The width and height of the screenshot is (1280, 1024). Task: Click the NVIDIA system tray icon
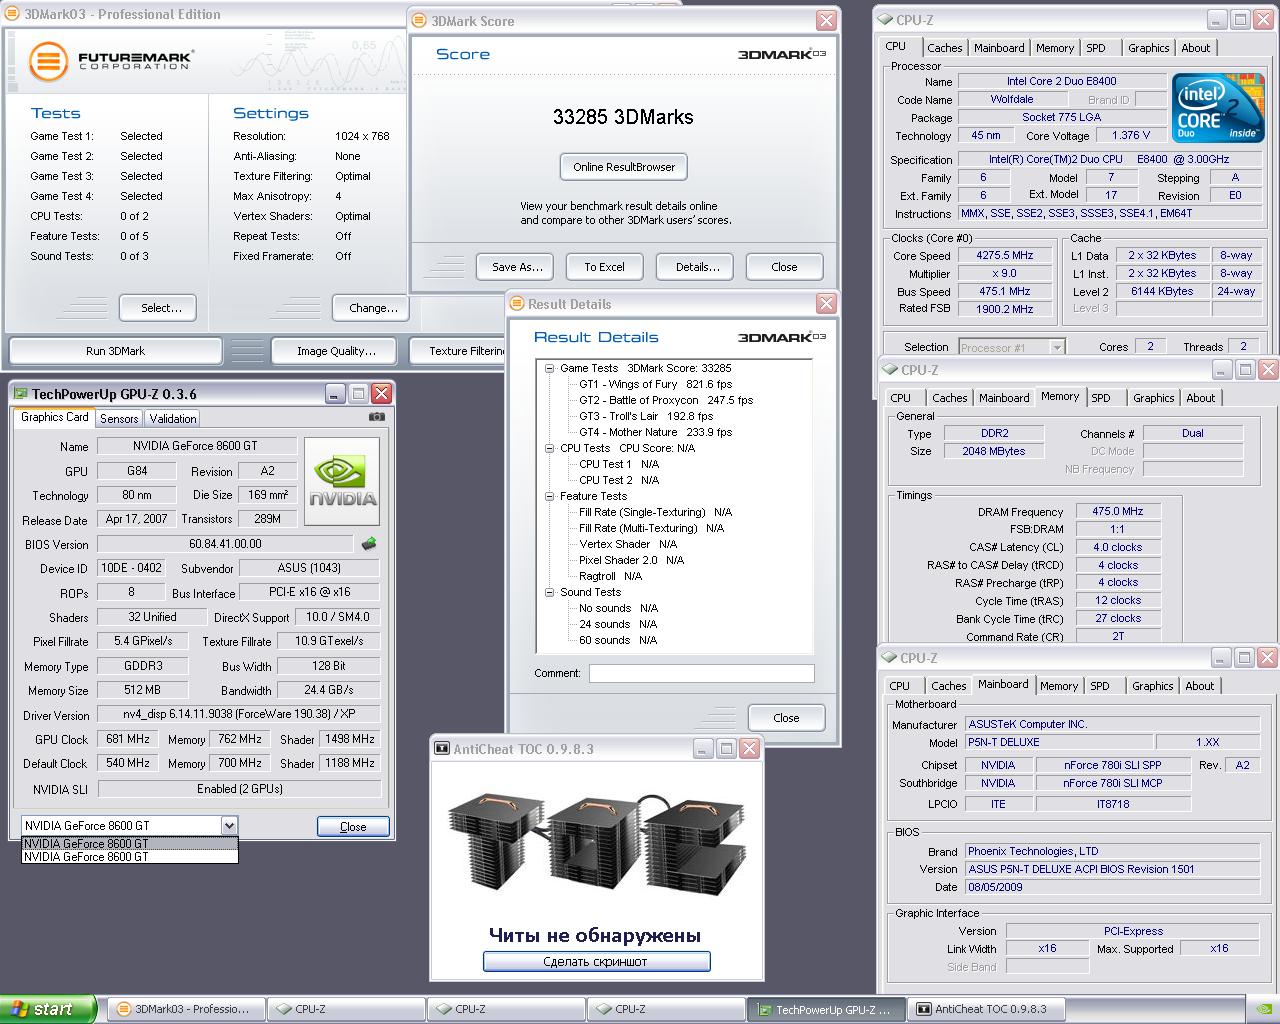1263,1009
